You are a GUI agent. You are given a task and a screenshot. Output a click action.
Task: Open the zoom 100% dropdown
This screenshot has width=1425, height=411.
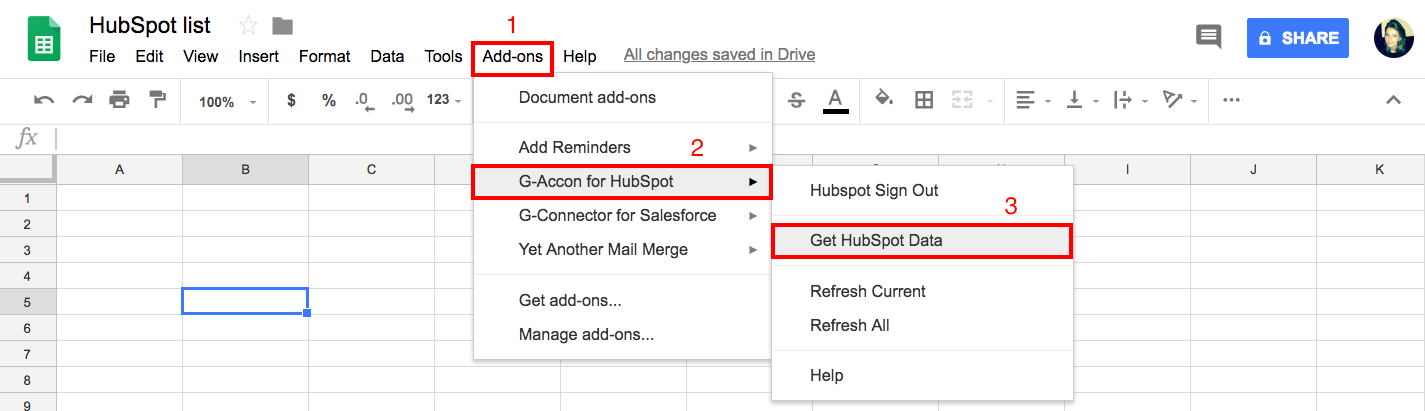tap(228, 101)
